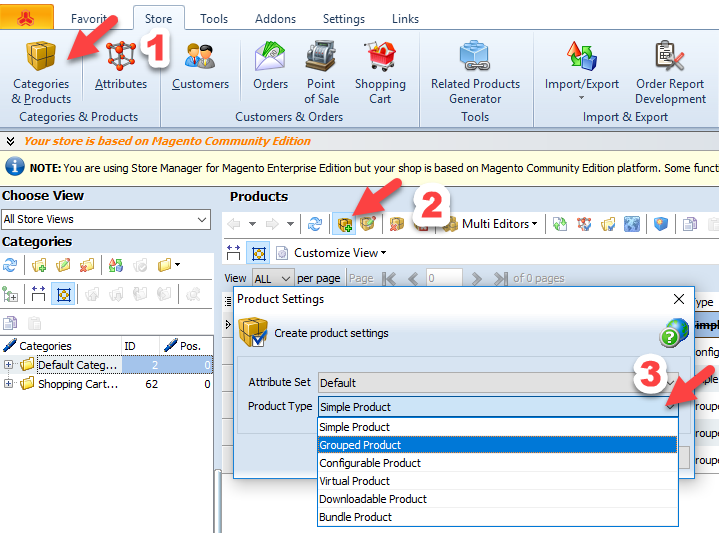Select the Default Category row
Image resolution: width=719 pixels, height=533 pixels.
tap(106, 365)
